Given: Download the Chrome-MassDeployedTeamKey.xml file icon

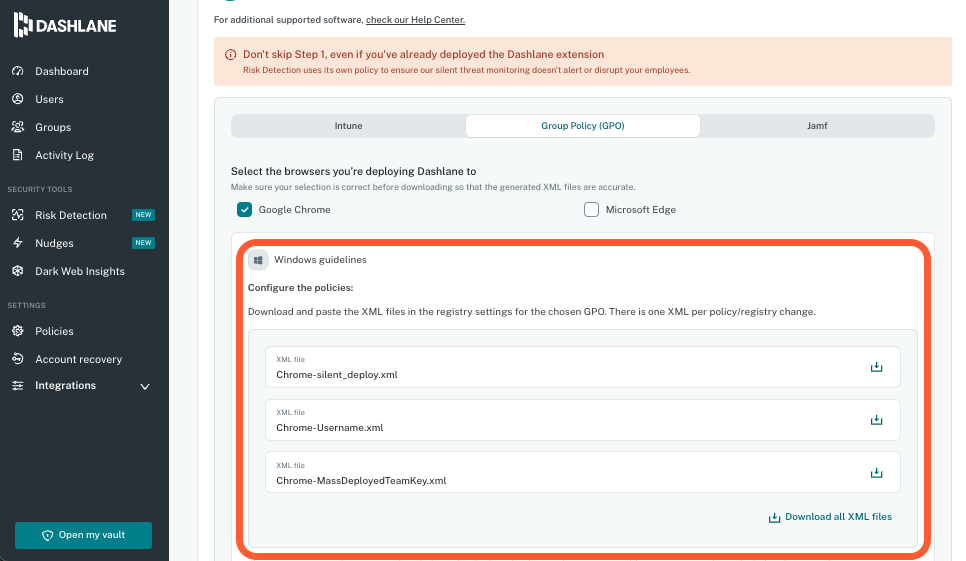Looking at the screenshot, I should [876, 473].
